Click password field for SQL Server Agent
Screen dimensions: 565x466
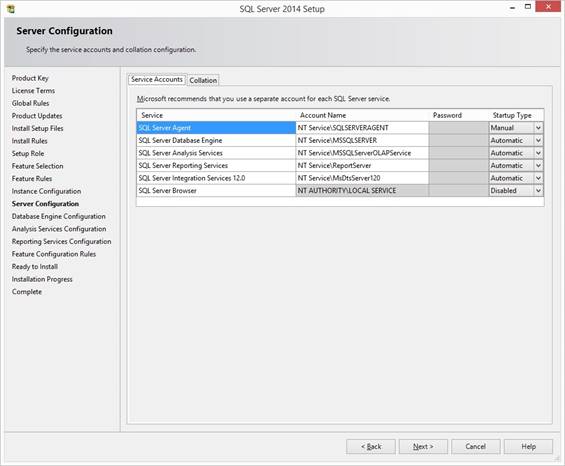(459, 128)
